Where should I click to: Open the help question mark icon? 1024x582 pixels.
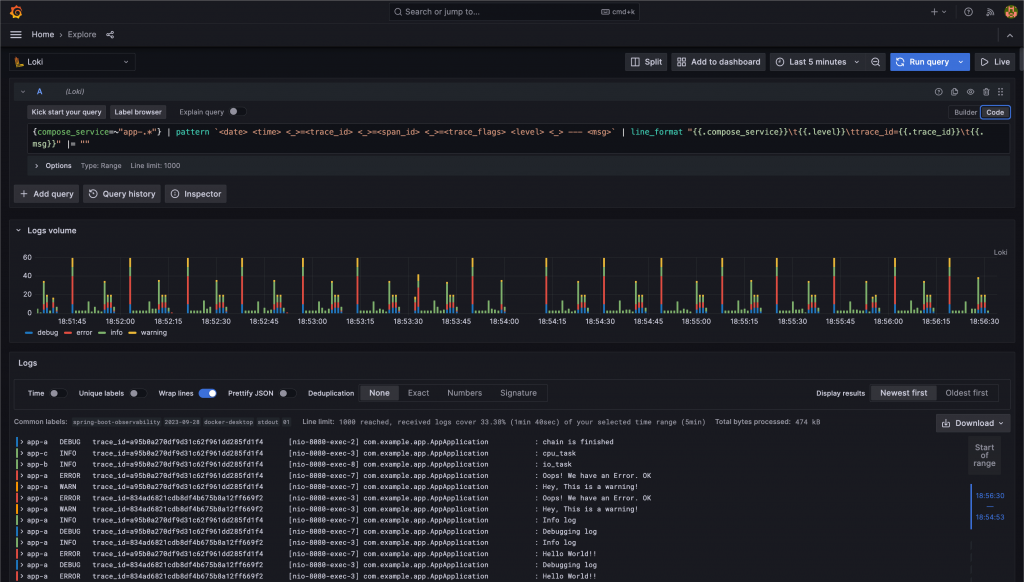pos(968,12)
